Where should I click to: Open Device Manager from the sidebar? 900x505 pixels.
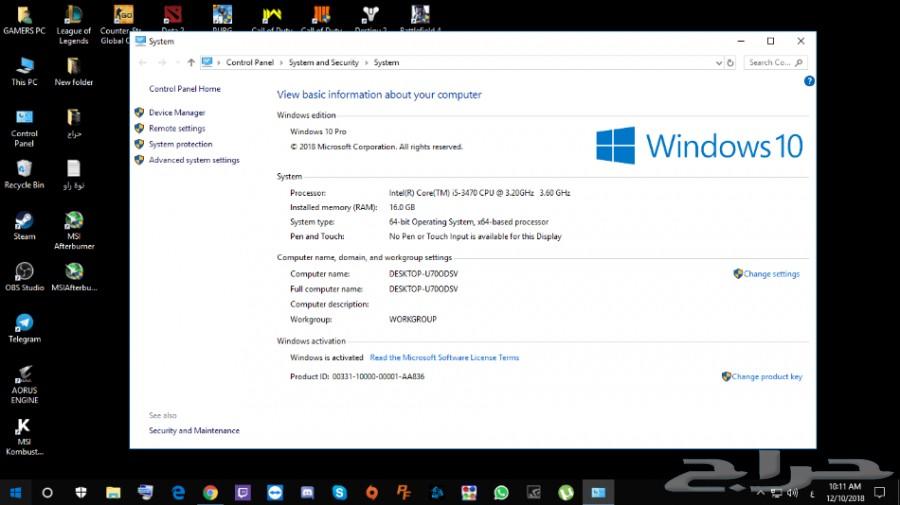tap(176, 112)
